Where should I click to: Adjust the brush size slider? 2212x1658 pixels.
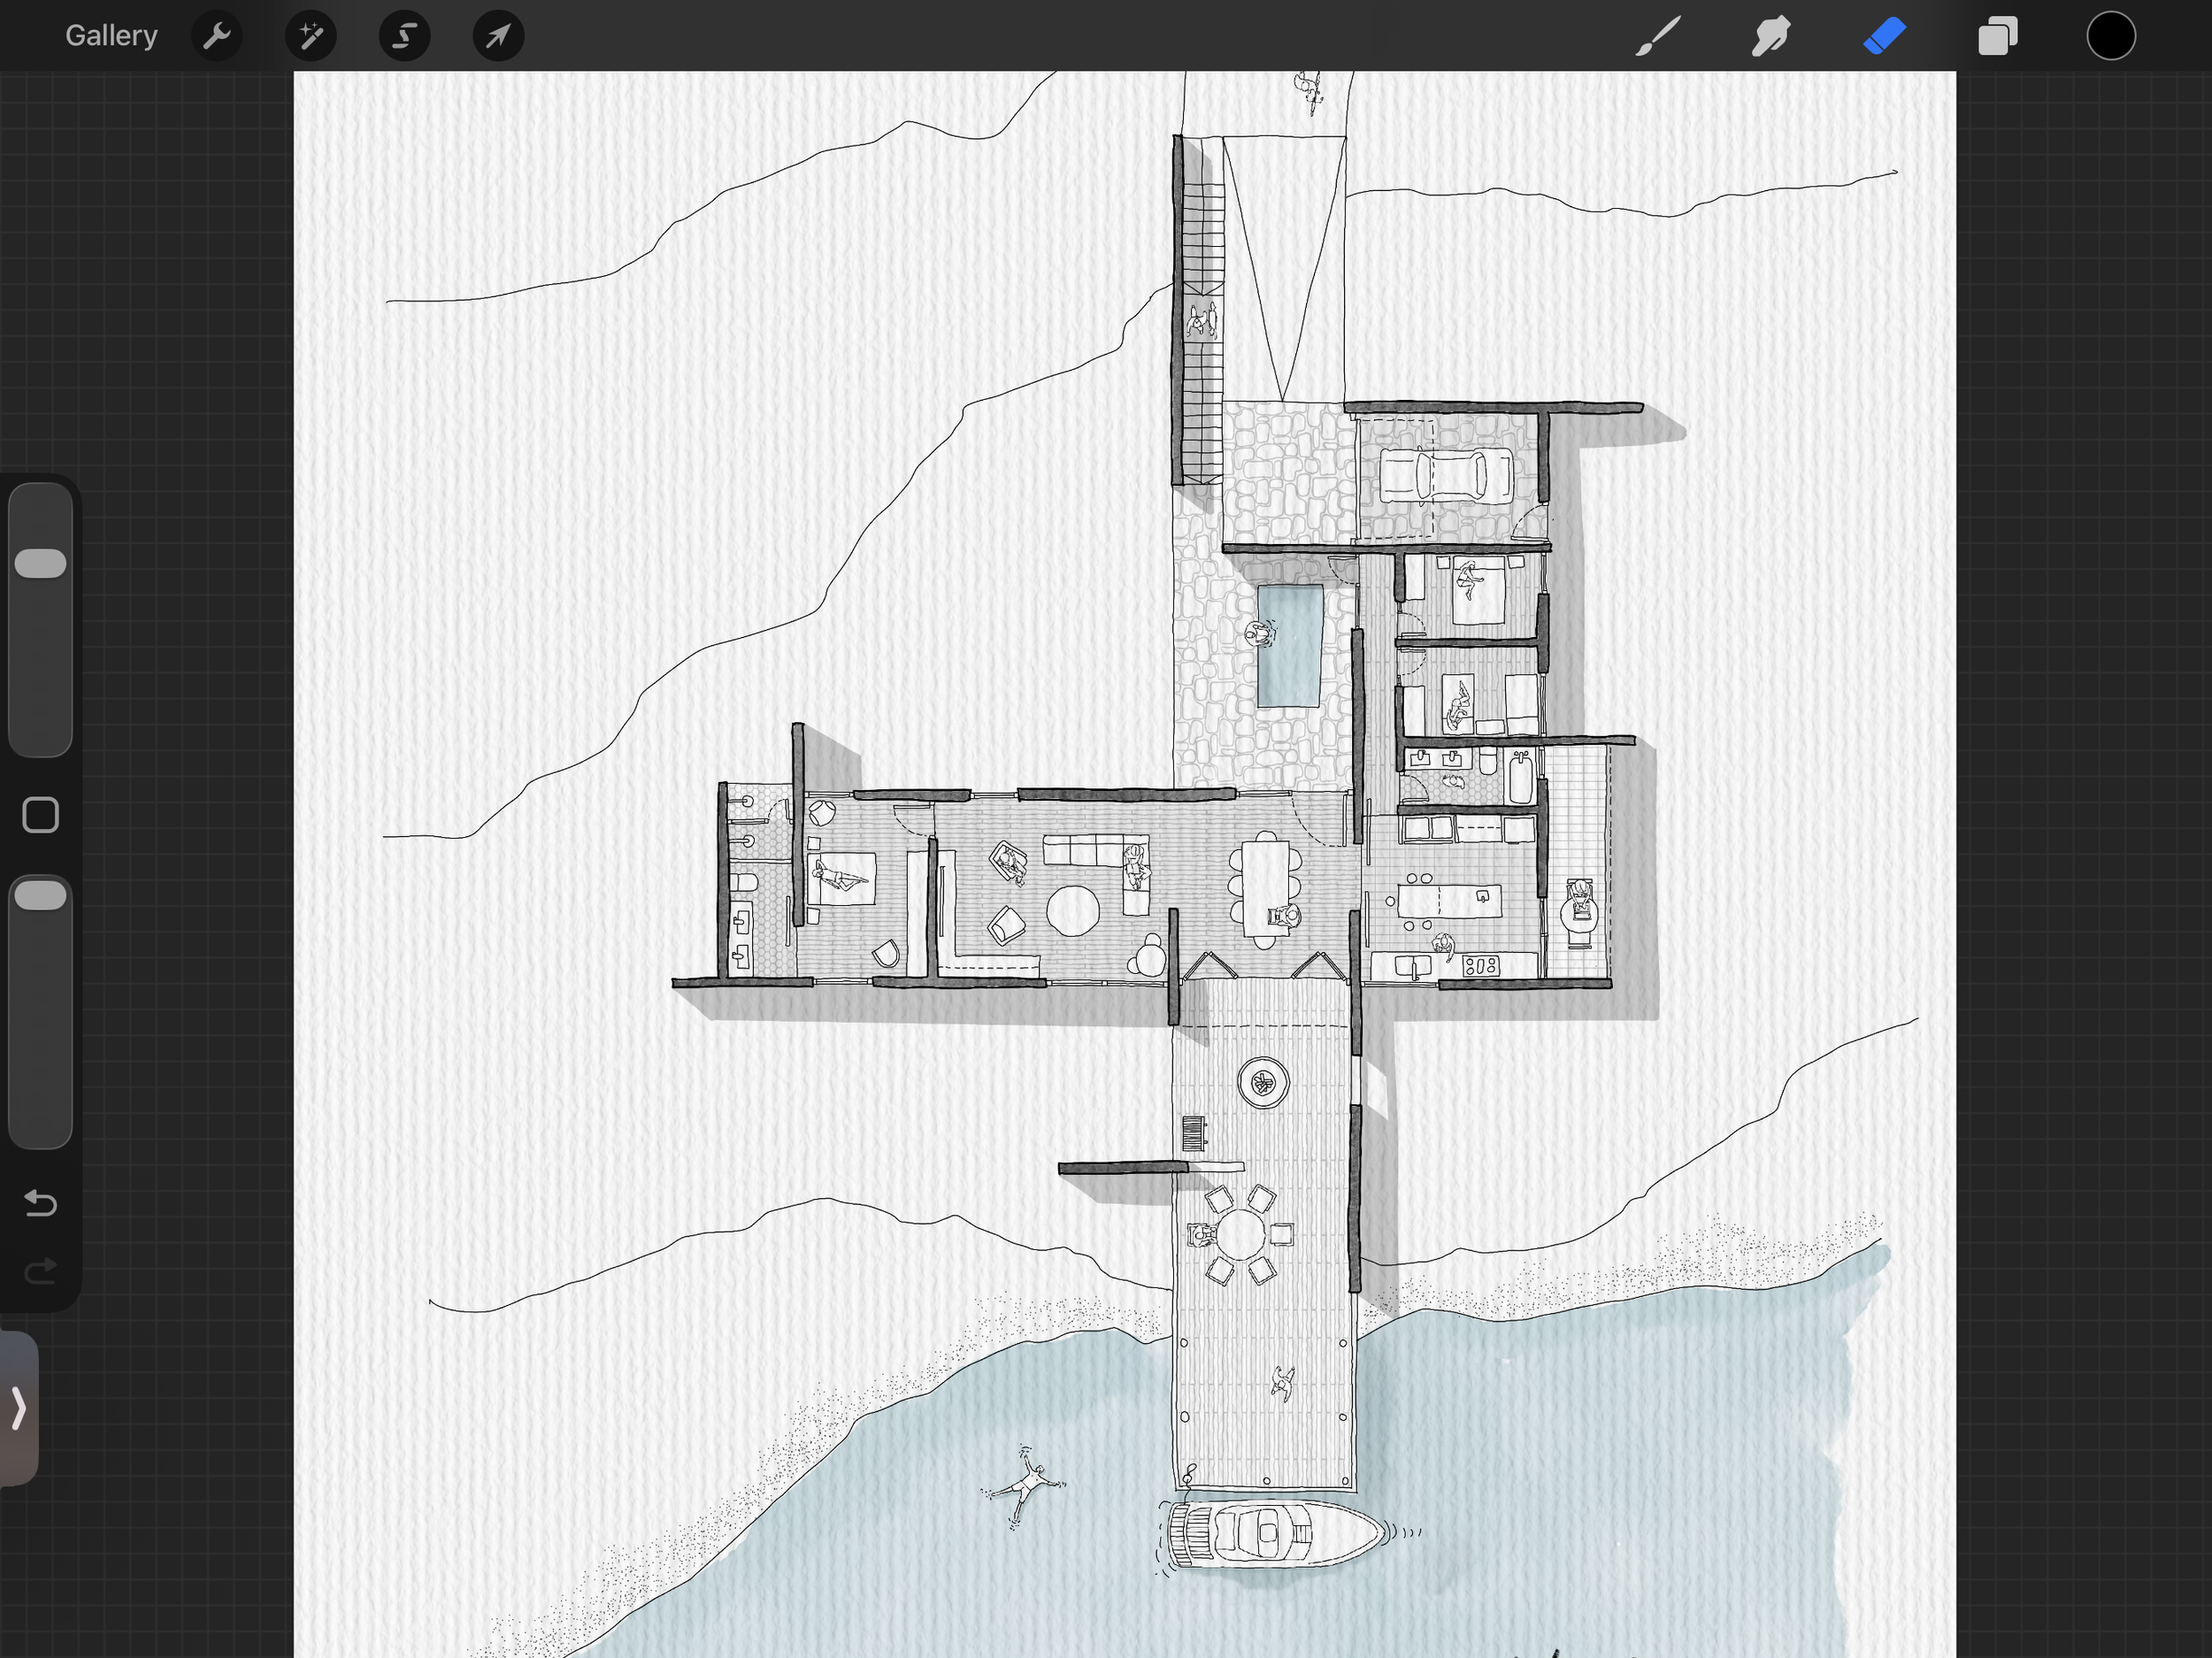click(41, 620)
